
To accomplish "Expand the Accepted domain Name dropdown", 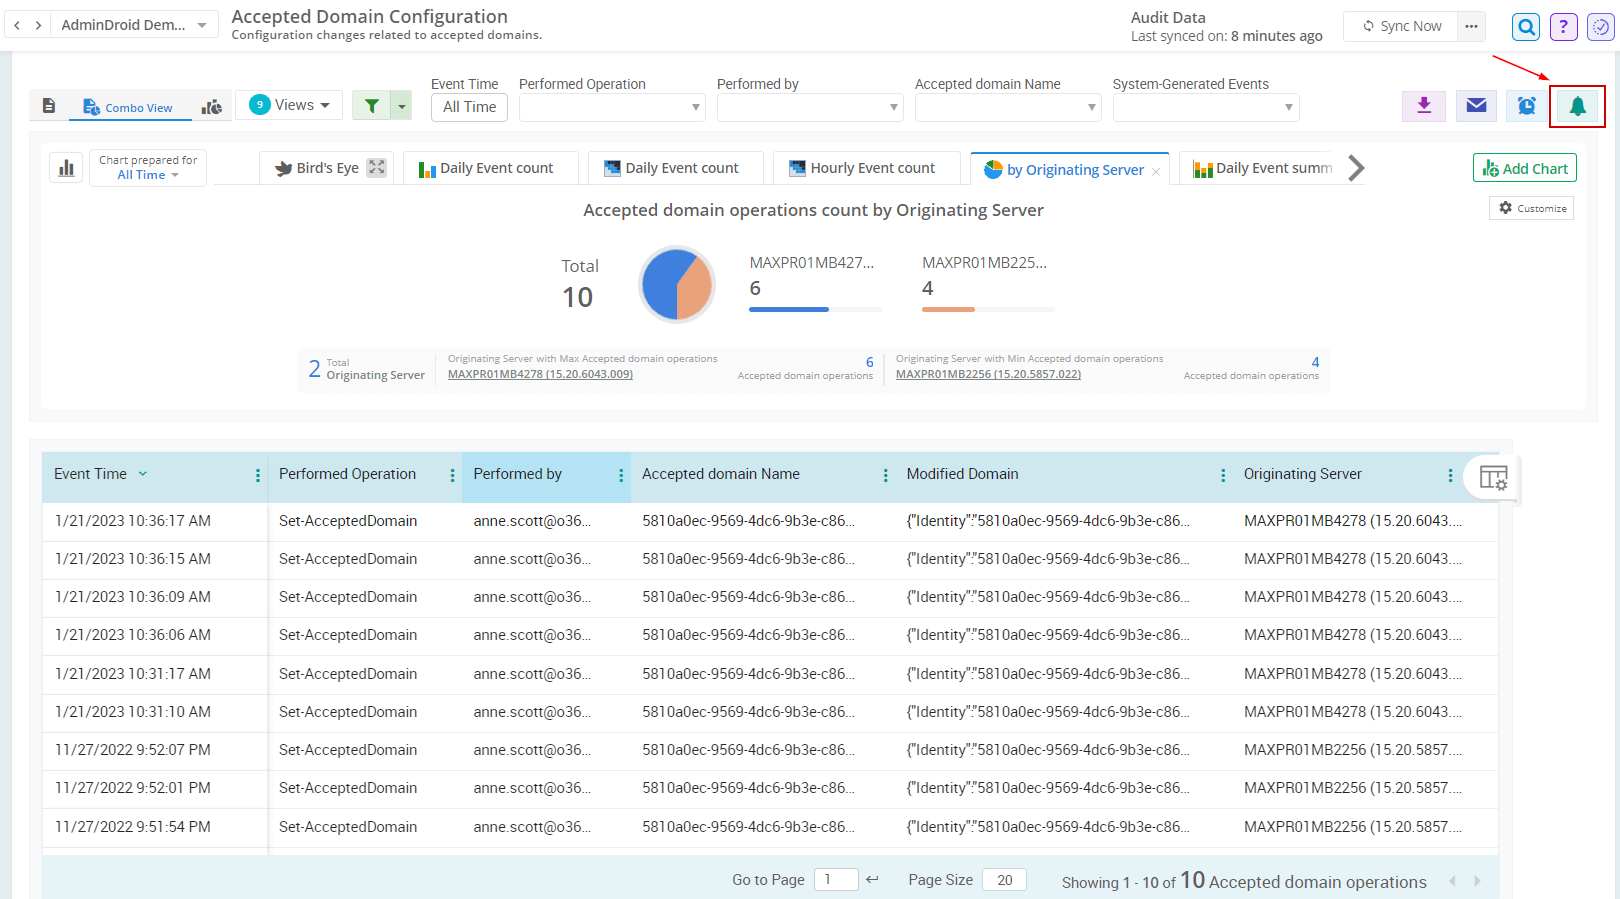I will pos(1007,107).
